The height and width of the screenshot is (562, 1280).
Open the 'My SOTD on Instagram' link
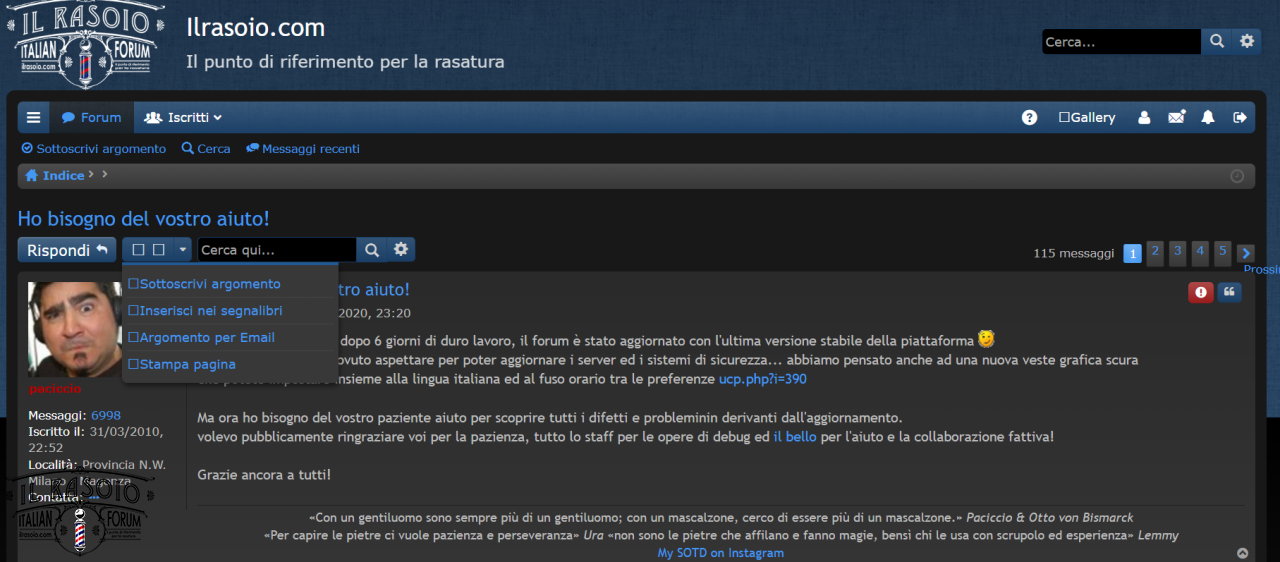720,553
